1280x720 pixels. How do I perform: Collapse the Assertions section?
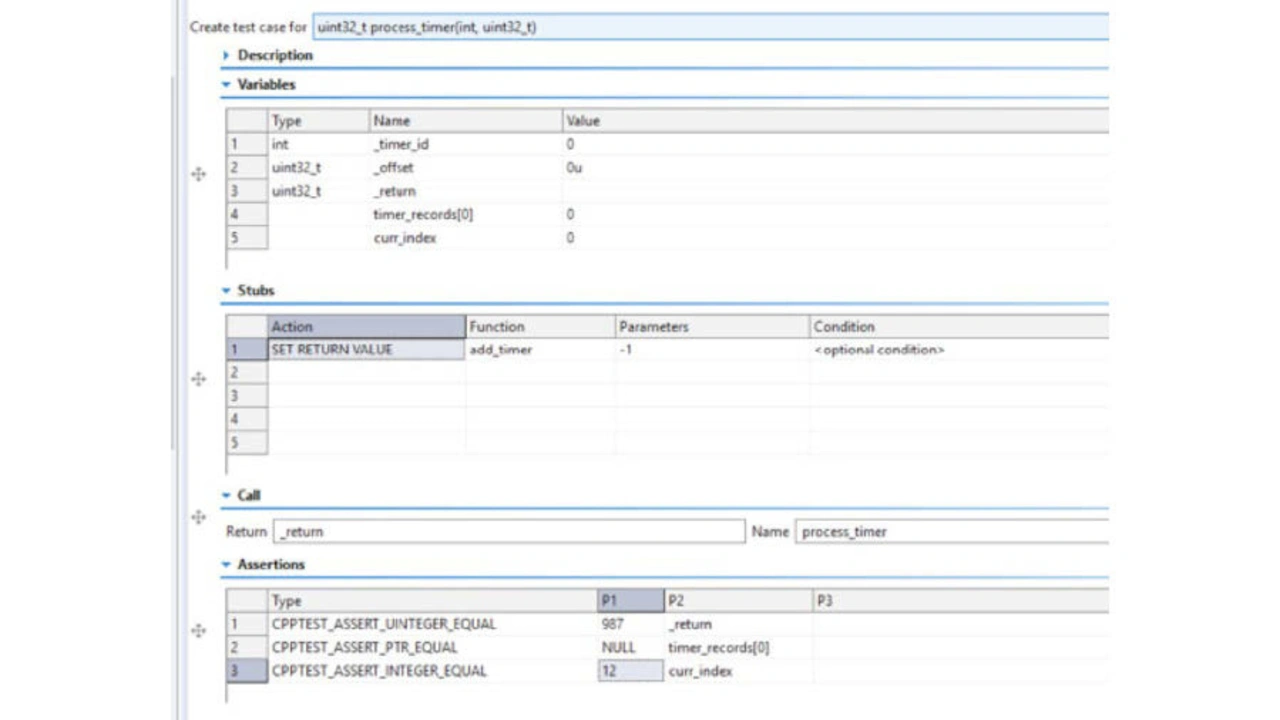pyautogui.click(x=227, y=565)
